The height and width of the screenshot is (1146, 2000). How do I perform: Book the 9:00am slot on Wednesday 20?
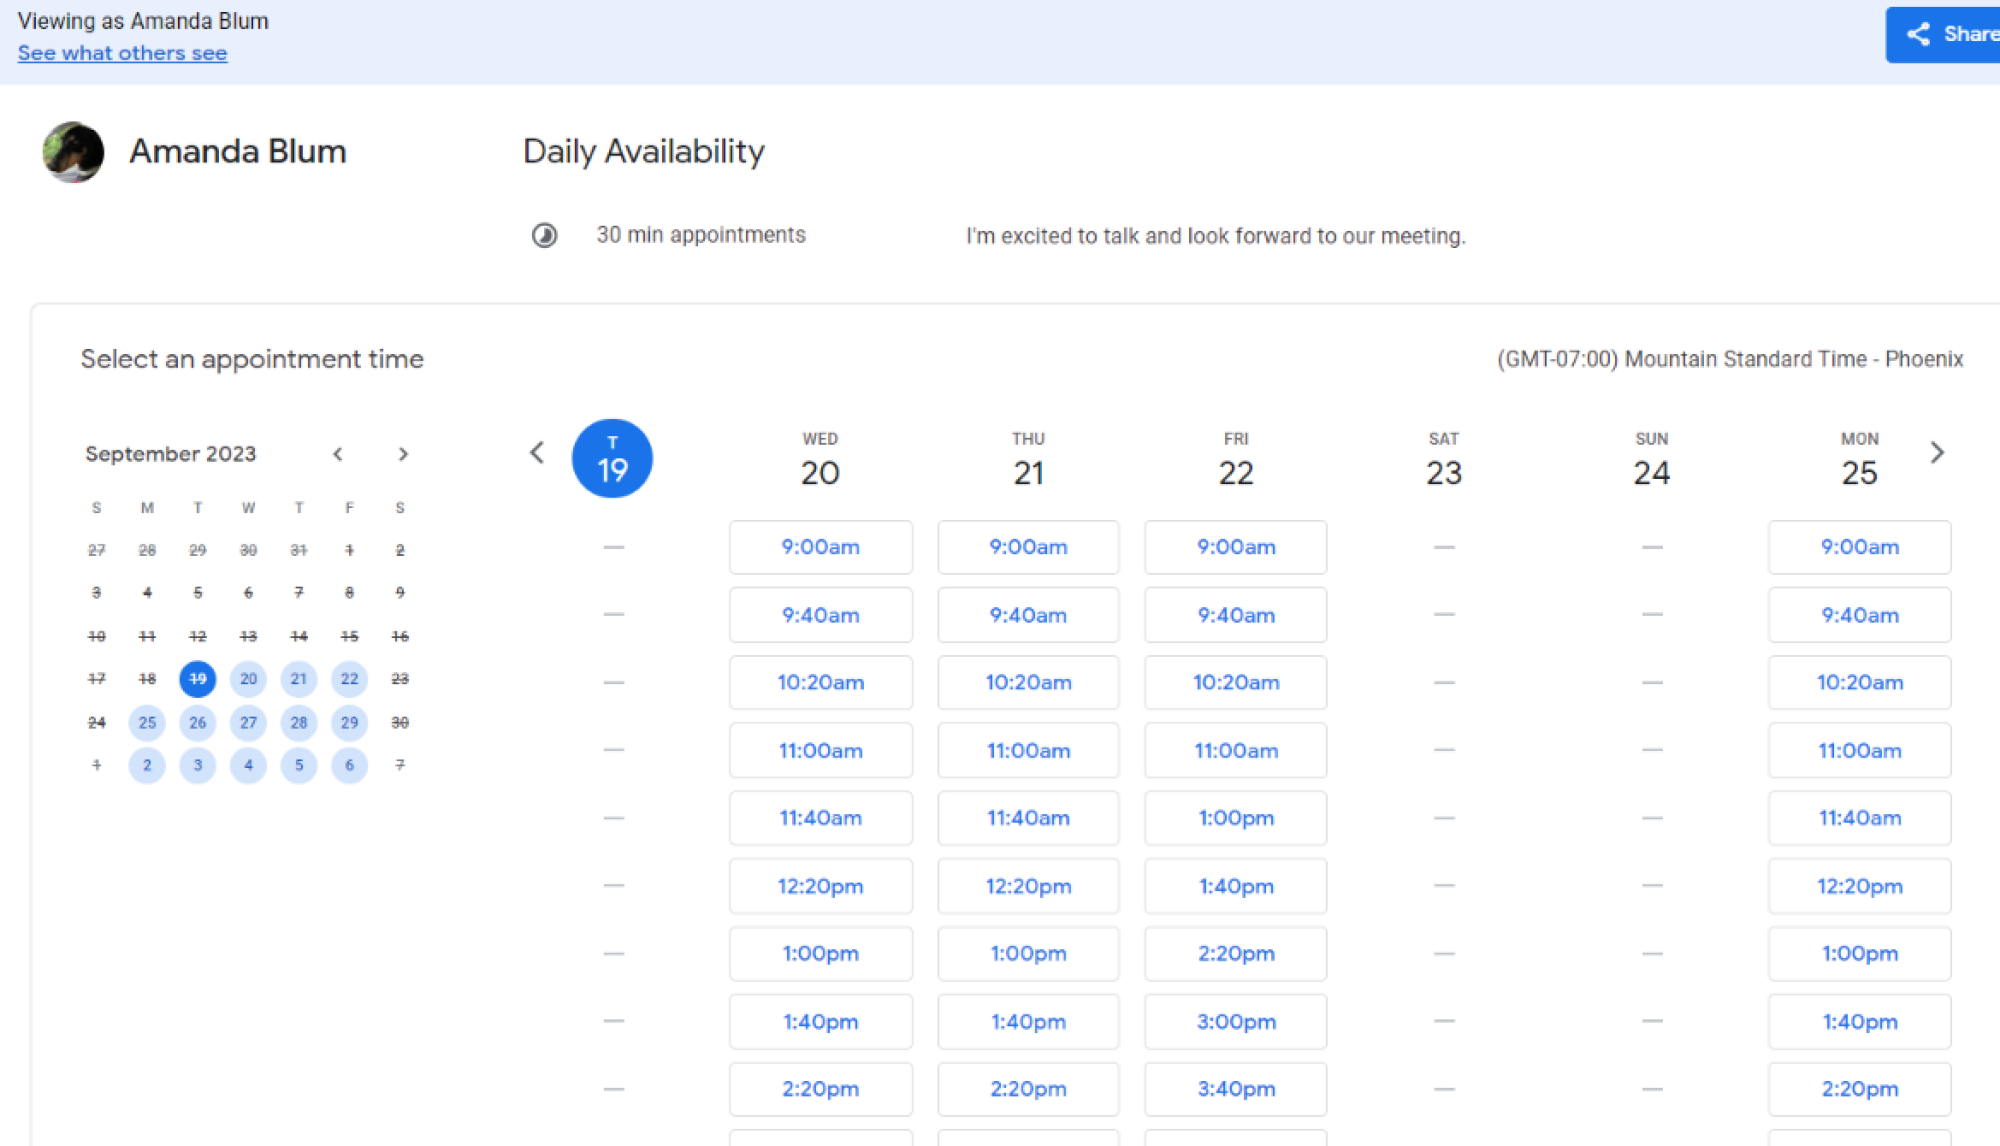pos(820,547)
